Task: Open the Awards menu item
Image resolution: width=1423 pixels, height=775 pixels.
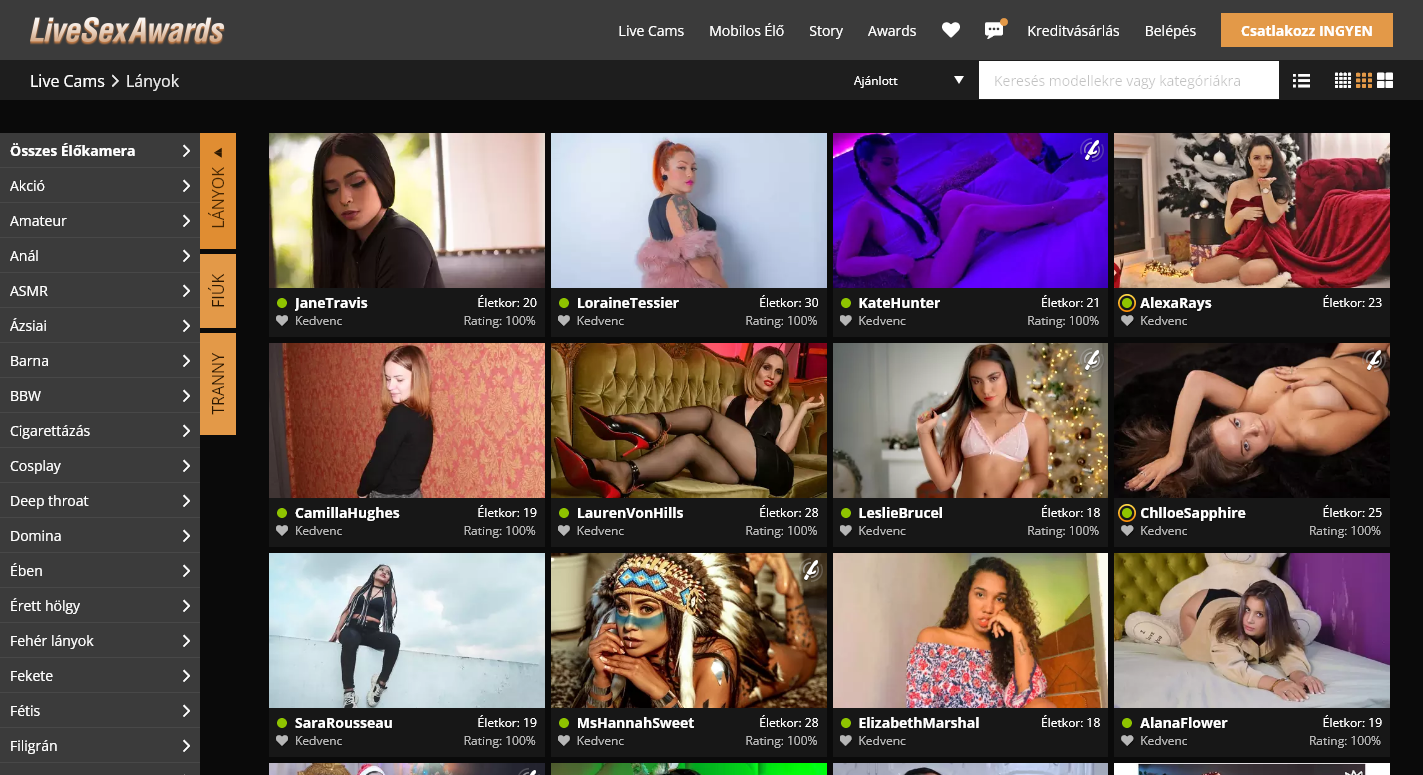Action: pos(891,31)
